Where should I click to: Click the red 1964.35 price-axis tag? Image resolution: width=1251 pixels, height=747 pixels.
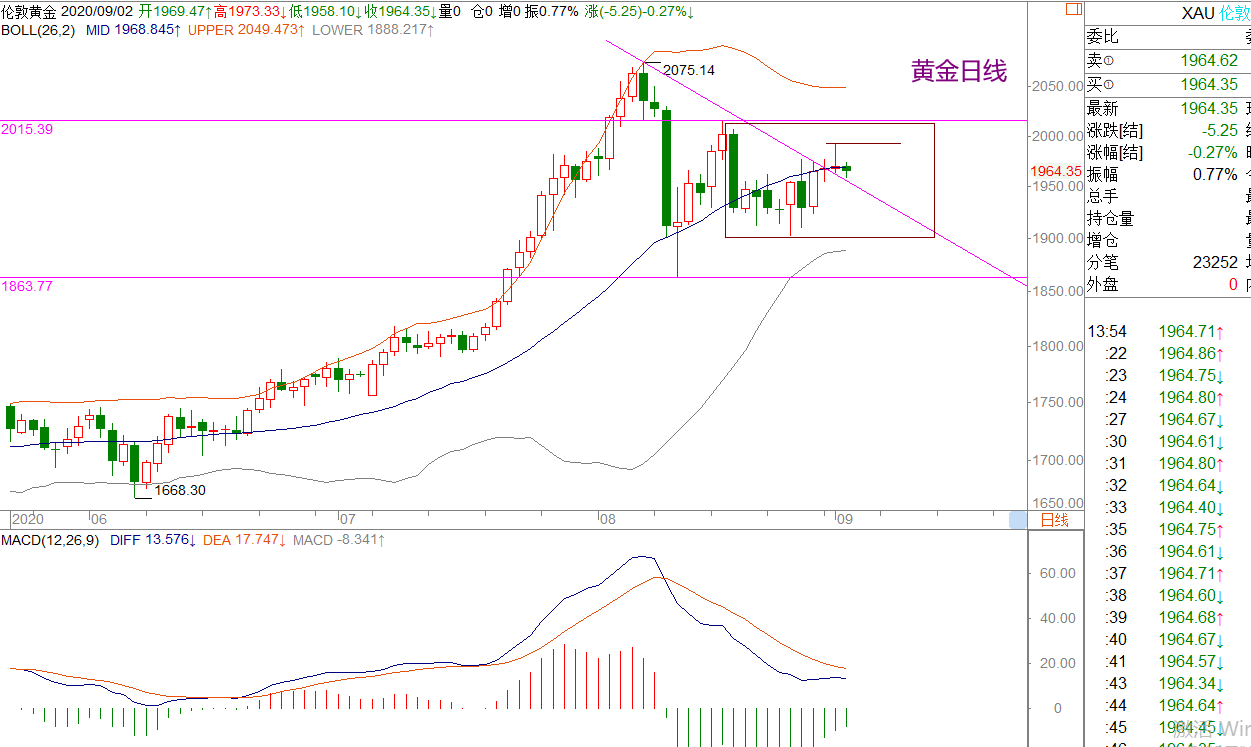click(x=1056, y=171)
